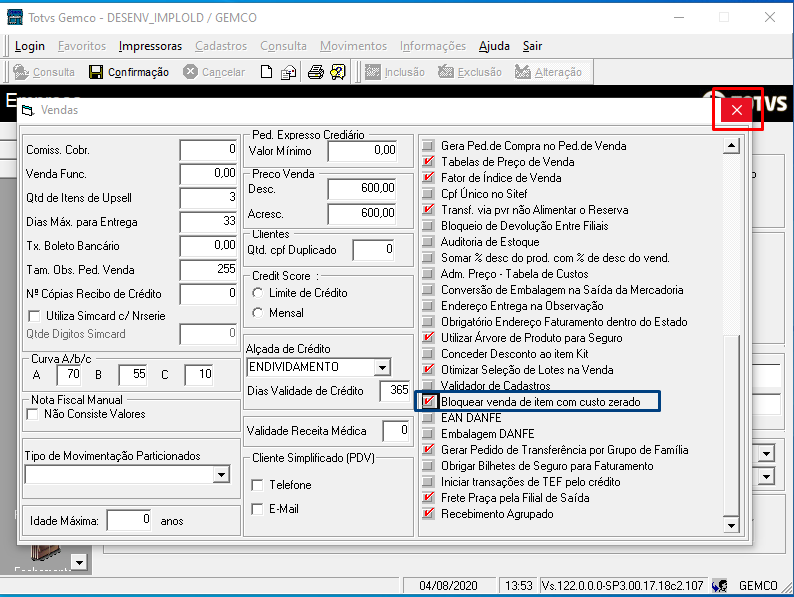Viewport: 794px width, 597px height.
Task: Click the Validade Receita Médica field
Action: 396,431
